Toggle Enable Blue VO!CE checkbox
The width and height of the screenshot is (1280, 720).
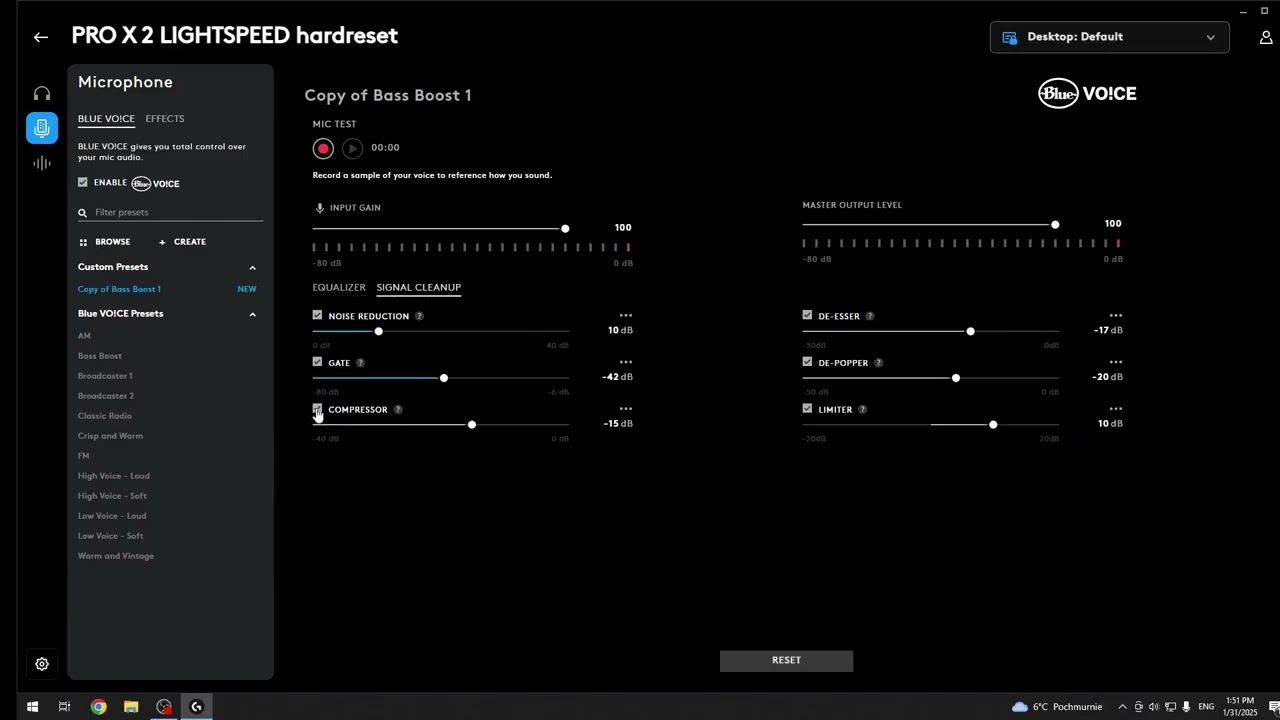click(x=83, y=183)
